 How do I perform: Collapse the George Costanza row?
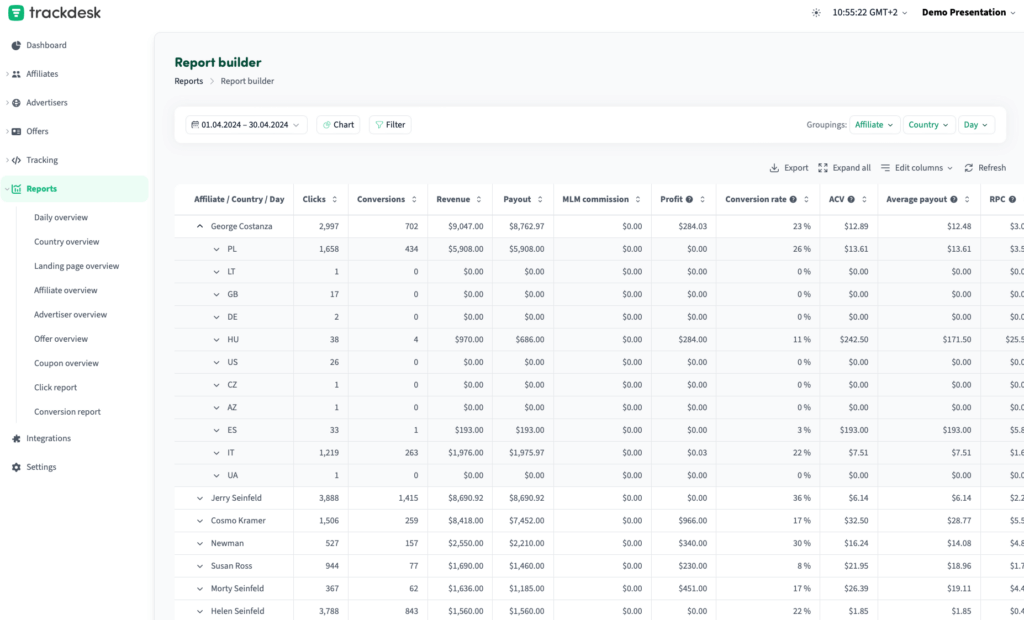(x=199, y=227)
